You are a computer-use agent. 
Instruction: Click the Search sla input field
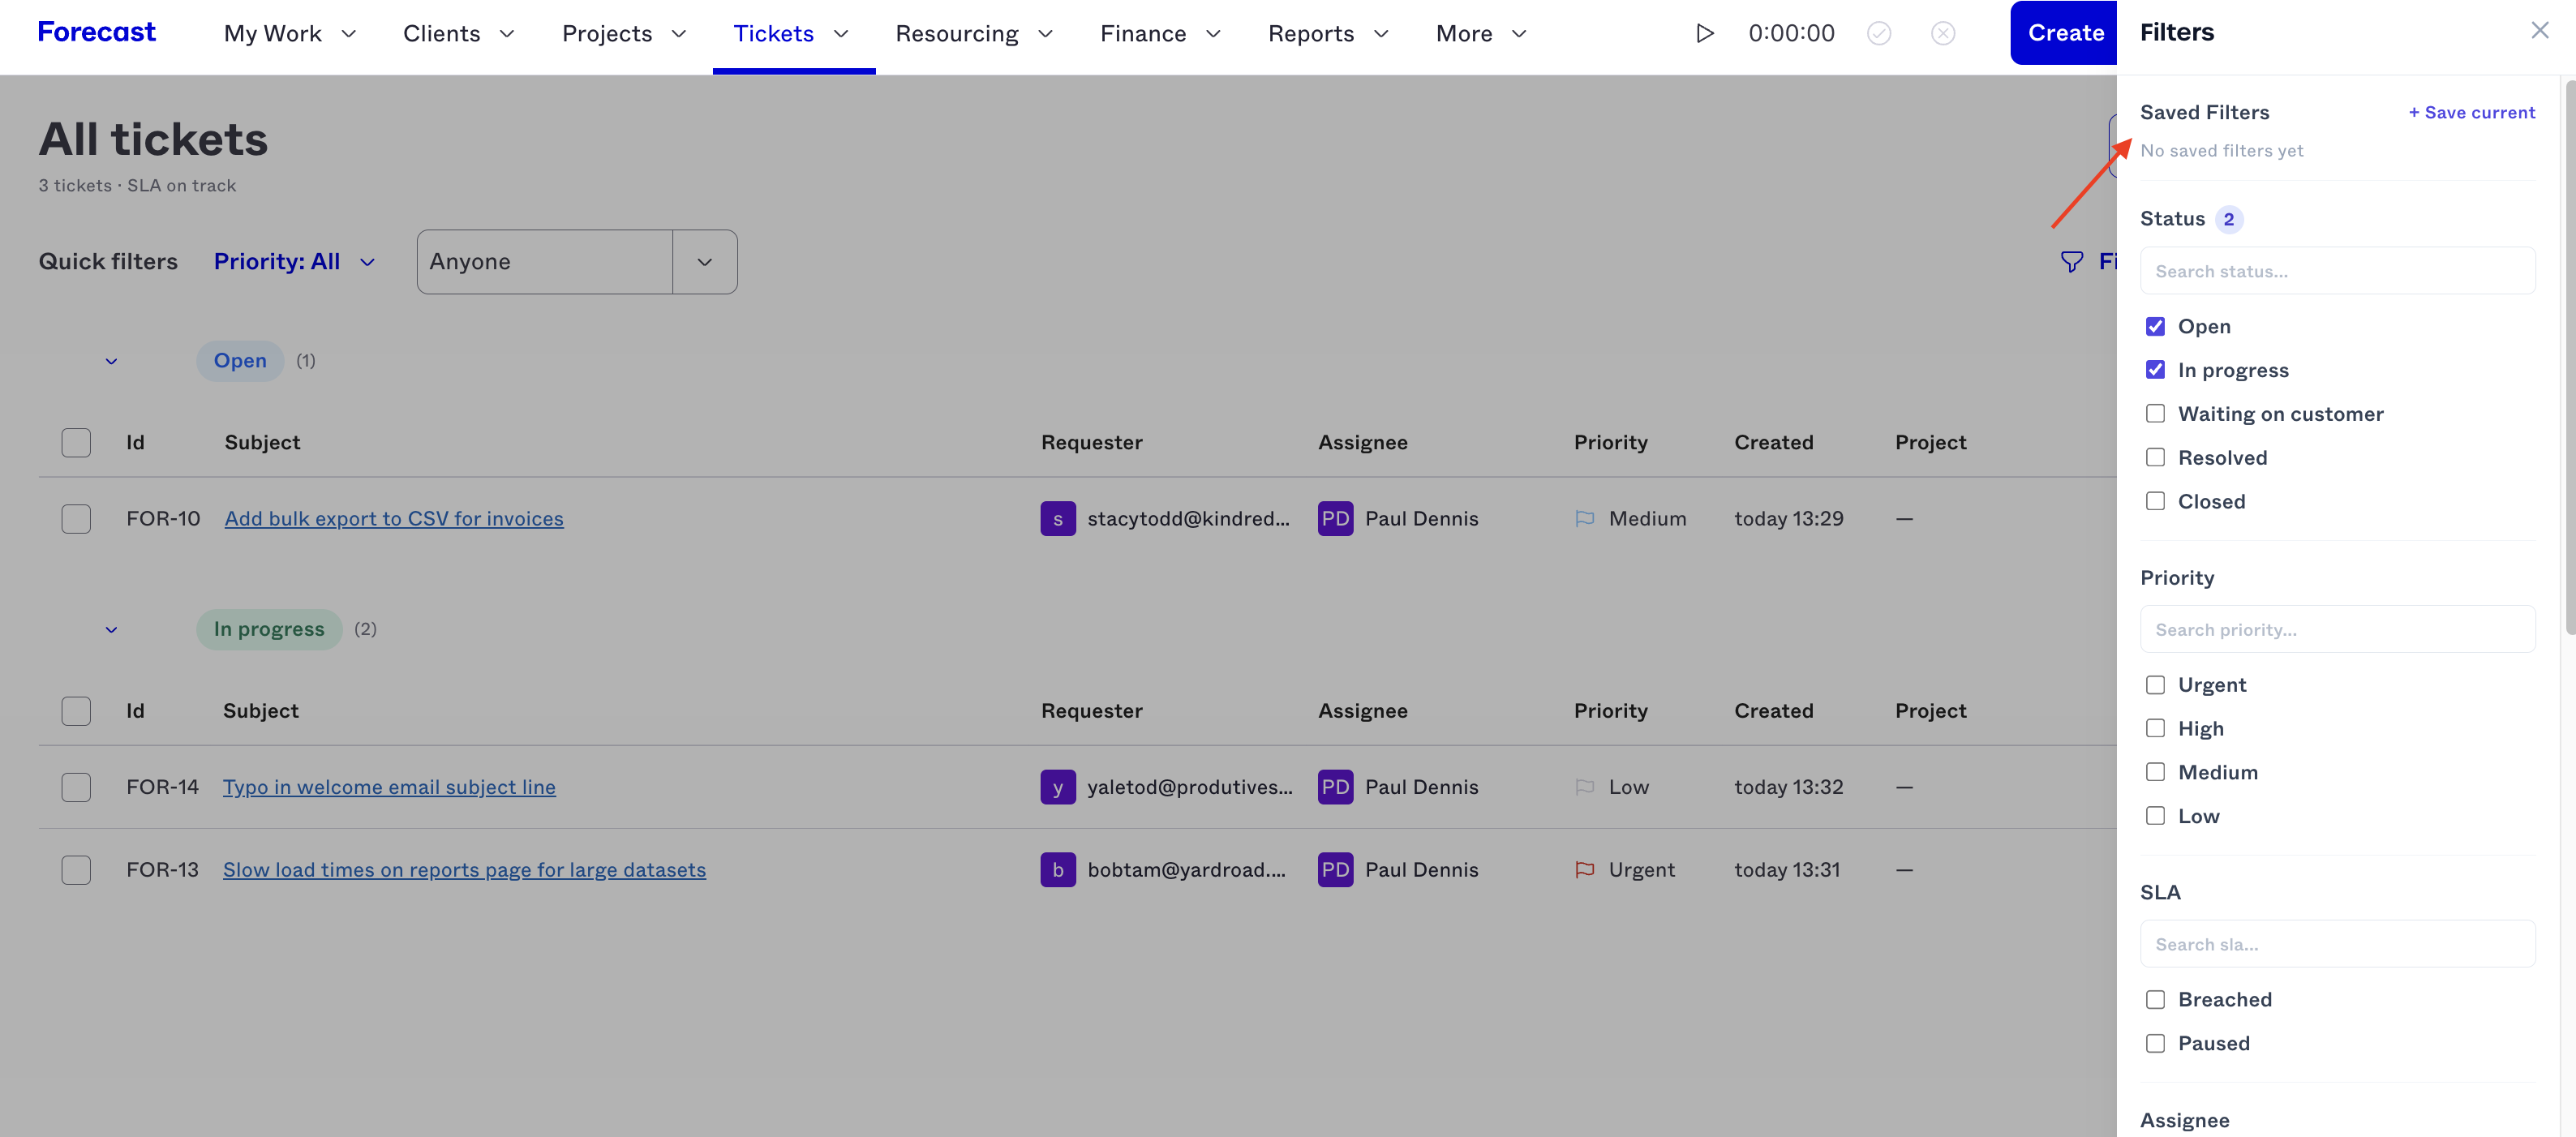pos(2337,944)
